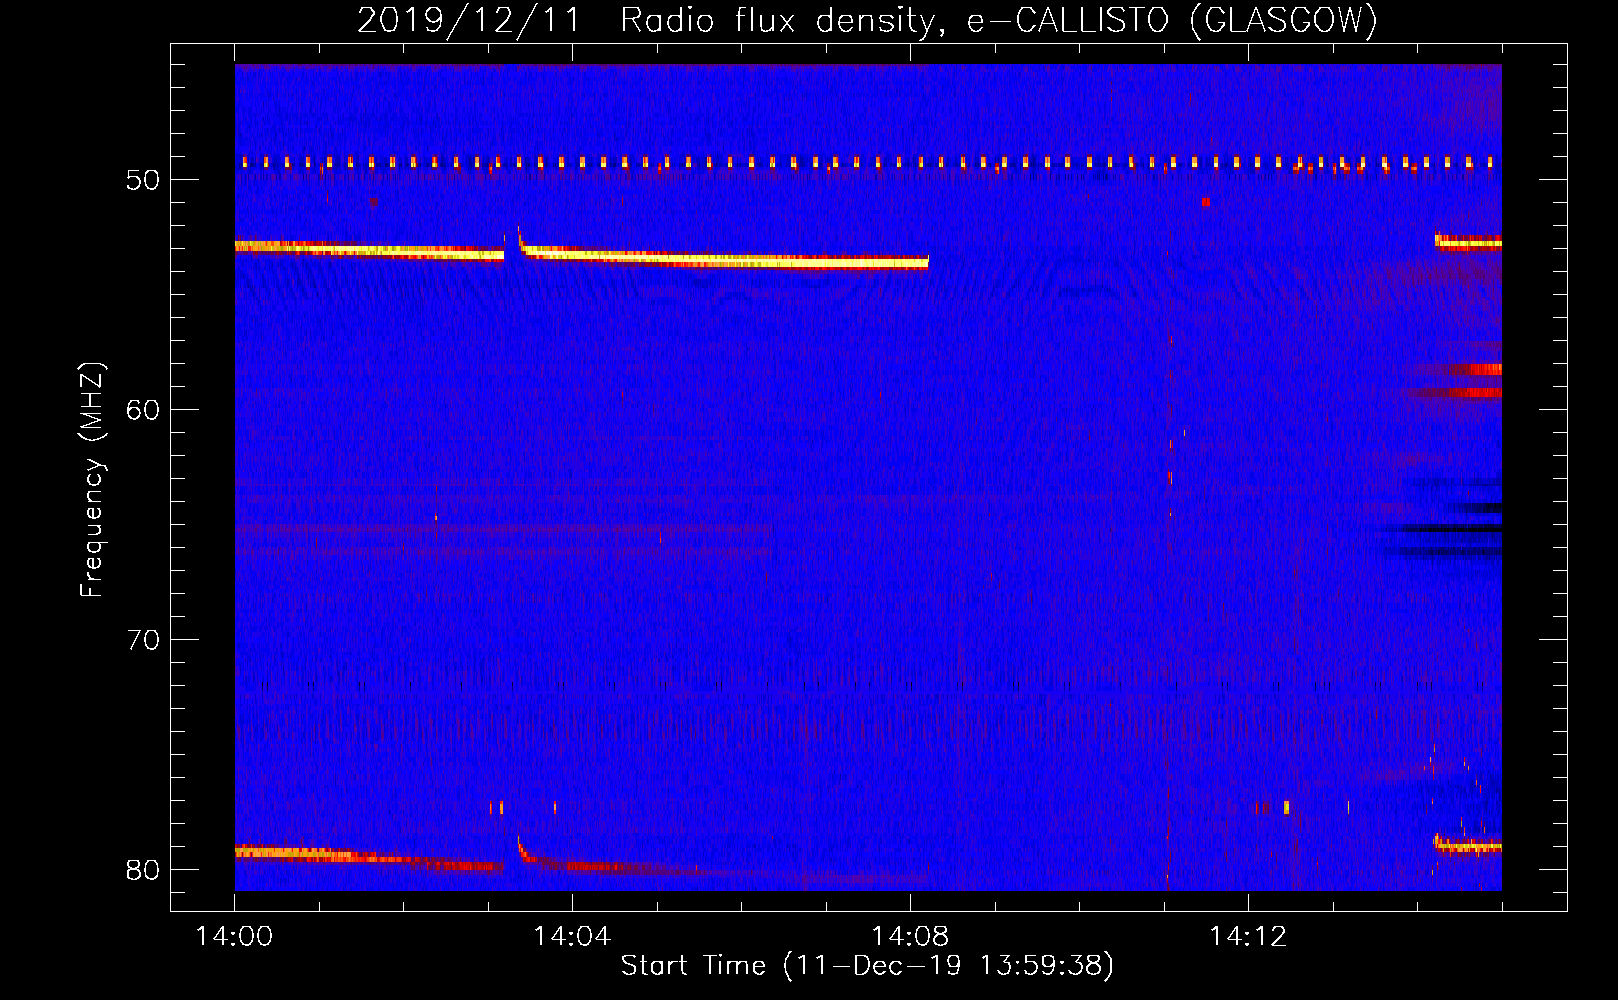Screen dimensions: 1618x1000
Task: Click the e-CALLISTO (GLASGOW) station label in title
Action: (x=1172, y=20)
